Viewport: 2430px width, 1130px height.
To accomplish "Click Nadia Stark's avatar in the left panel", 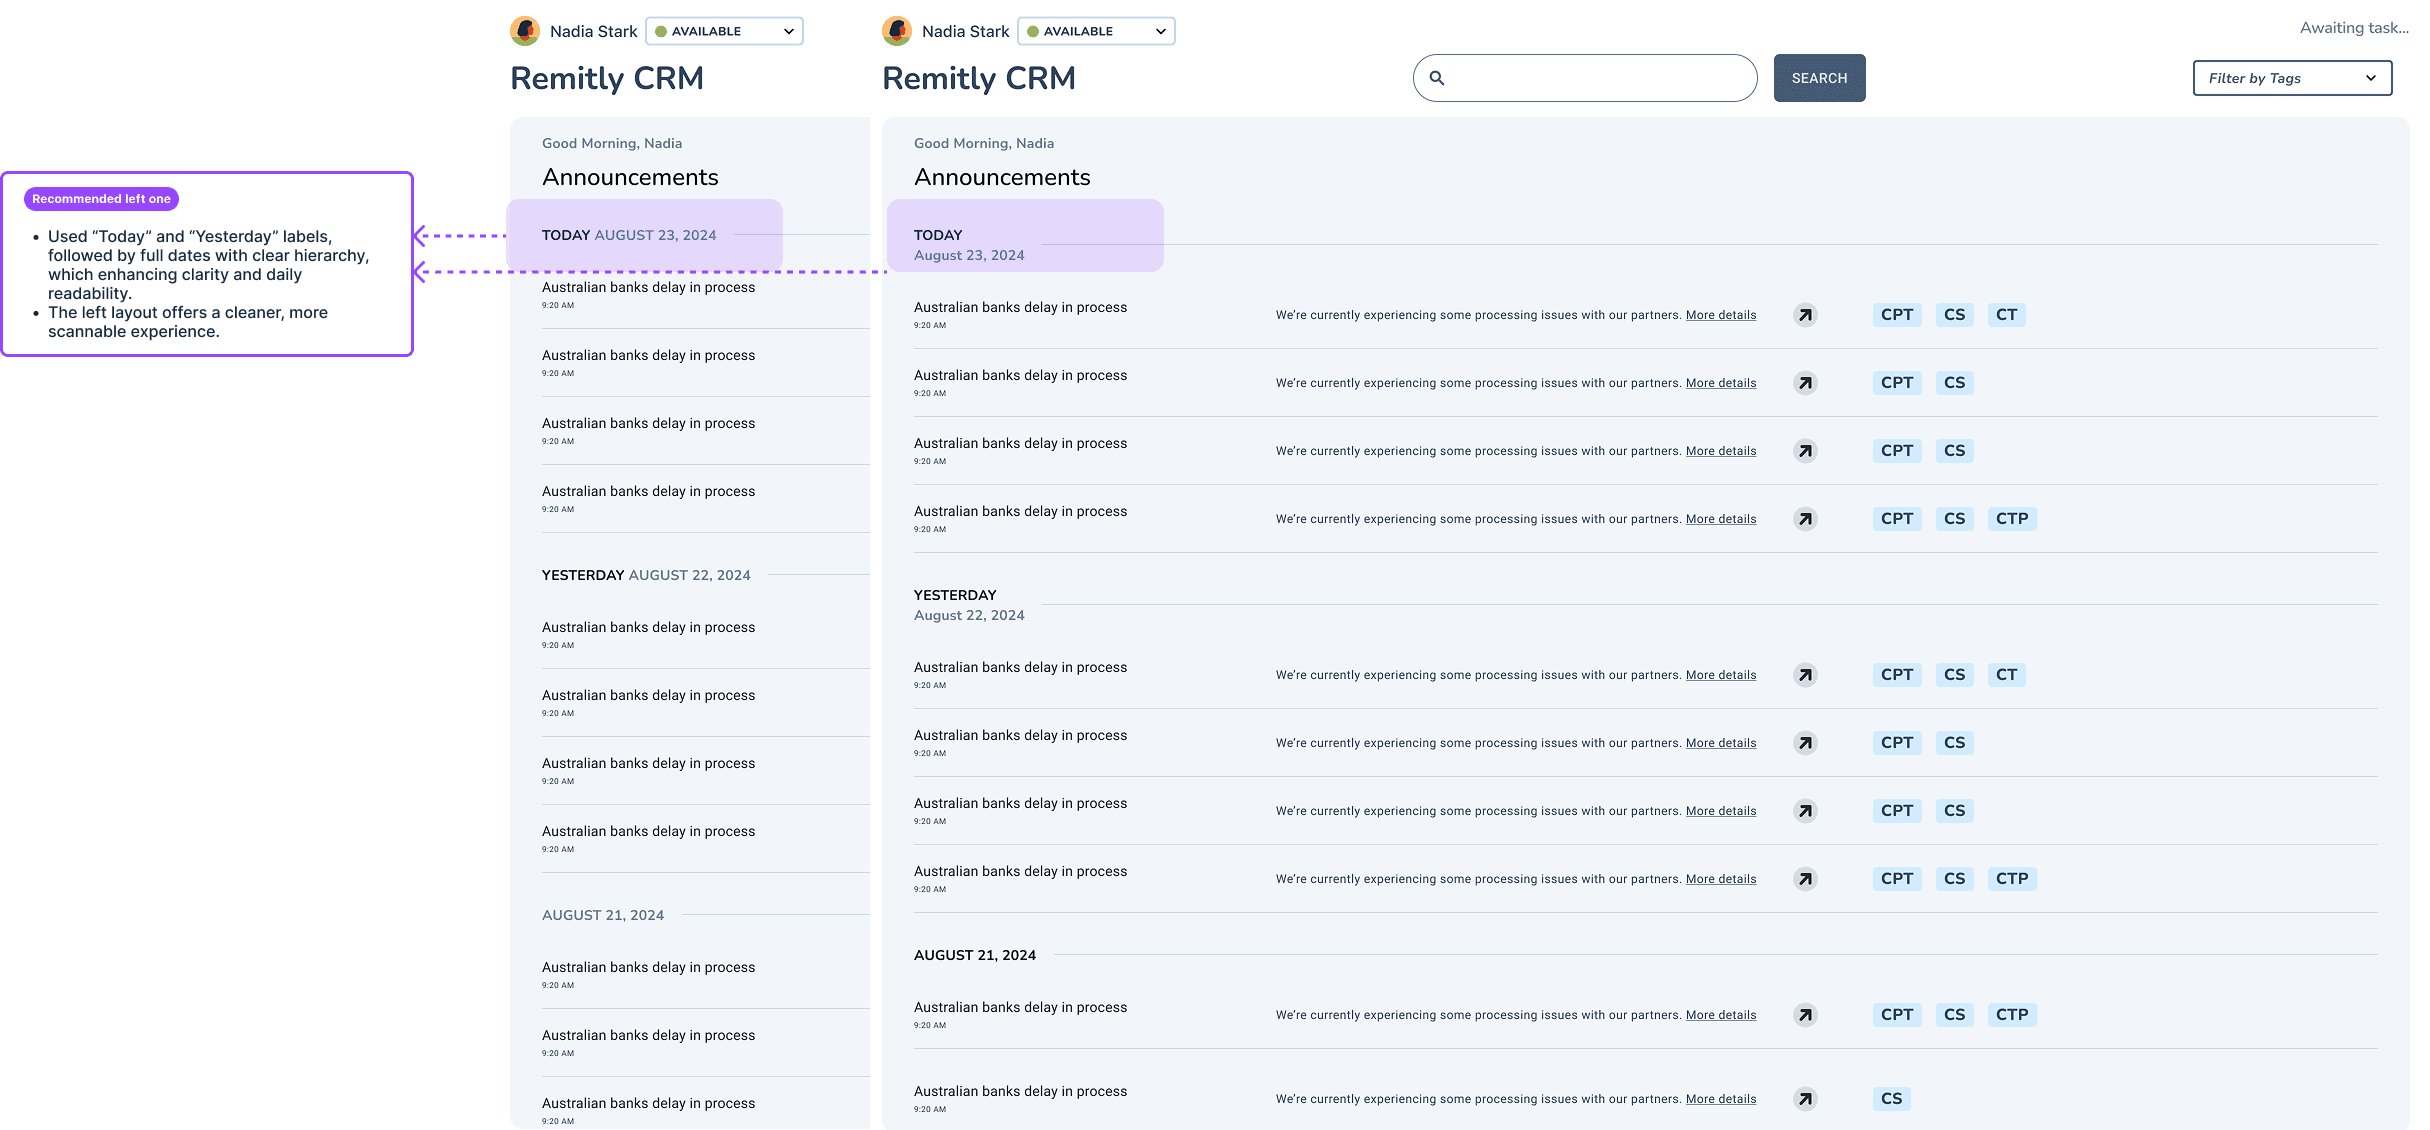I will point(525,31).
